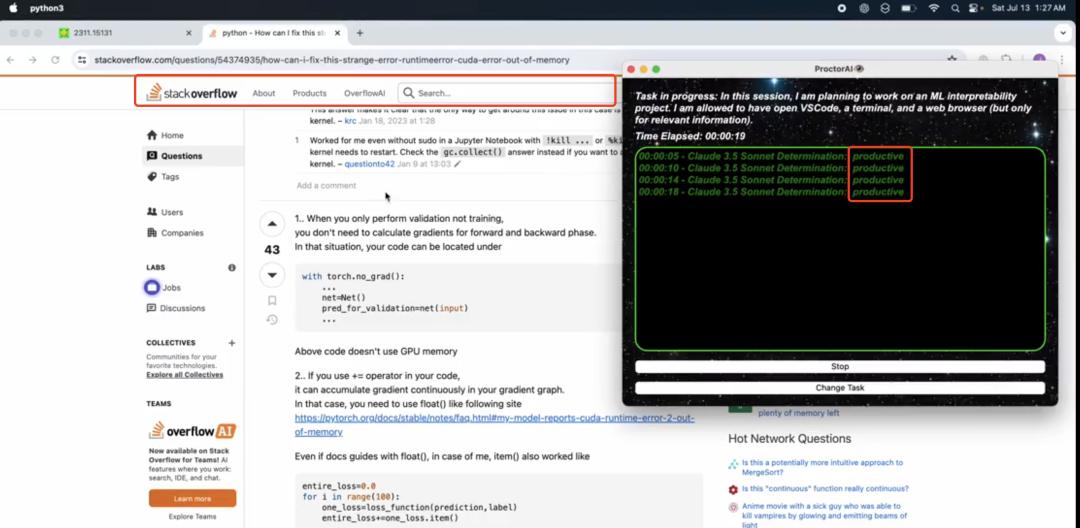1080x528 pixels.
Task: Open the Anime movie vampires question
Action: 824,515
